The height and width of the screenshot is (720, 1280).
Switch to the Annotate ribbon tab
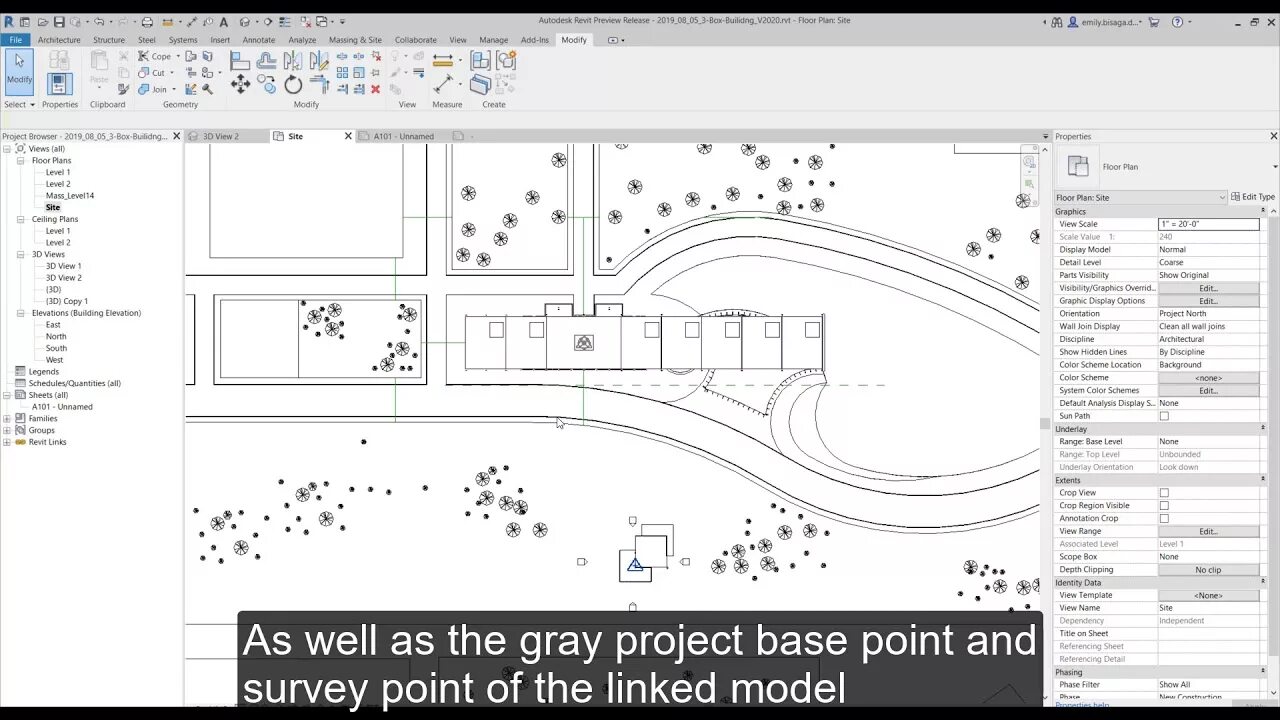(259, 40)
